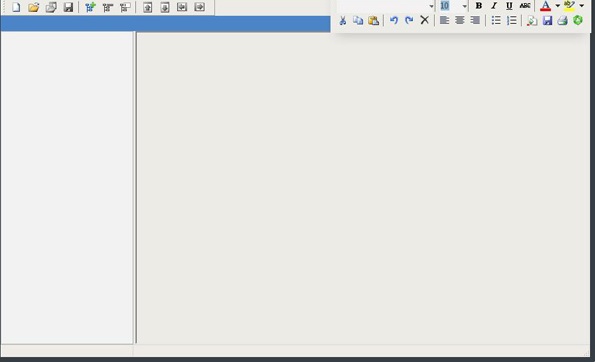This screenshot has width=595, height=362.
Task: Add a new tree node
Action: tap(90, 7)
